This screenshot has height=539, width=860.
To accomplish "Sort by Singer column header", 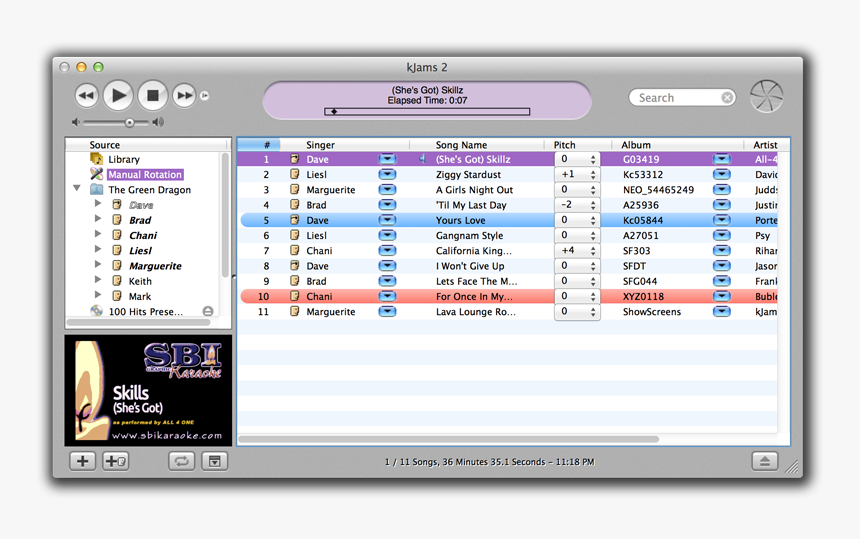I will click(x=345, y=145).
